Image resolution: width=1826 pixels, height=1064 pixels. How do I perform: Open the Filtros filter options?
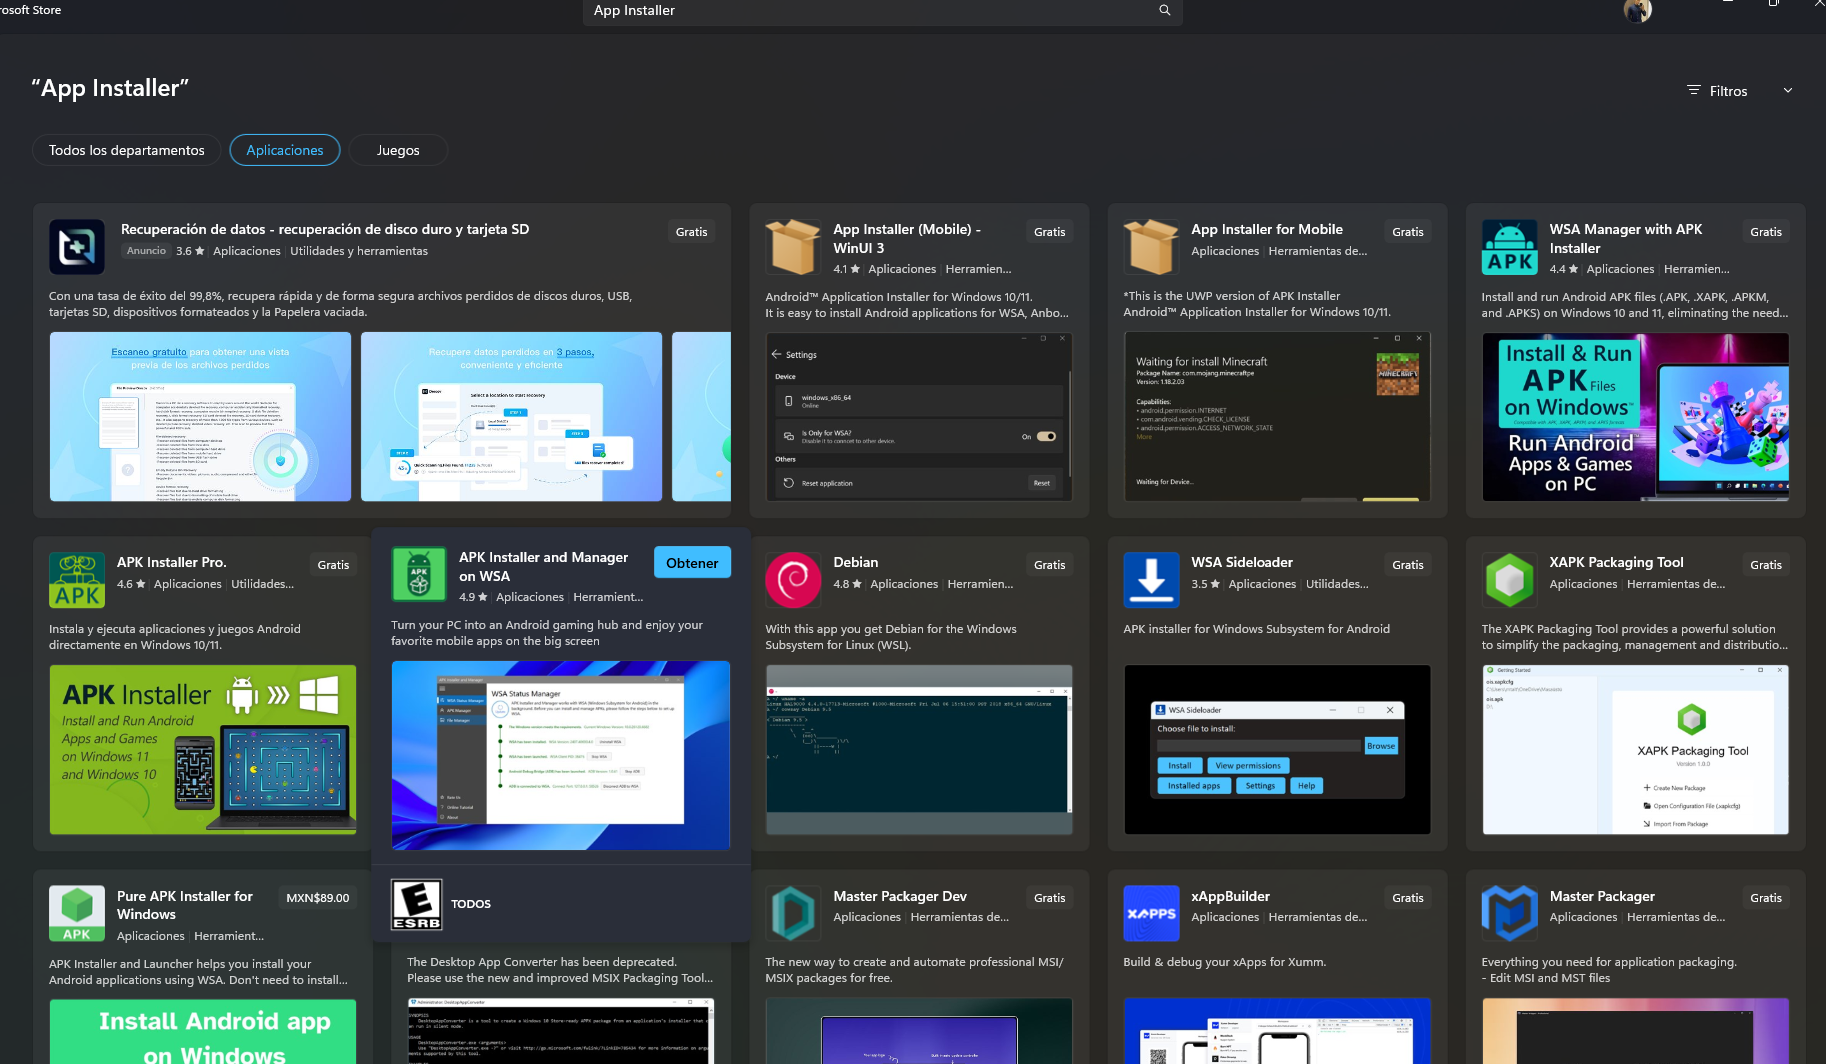(1718, 91)
